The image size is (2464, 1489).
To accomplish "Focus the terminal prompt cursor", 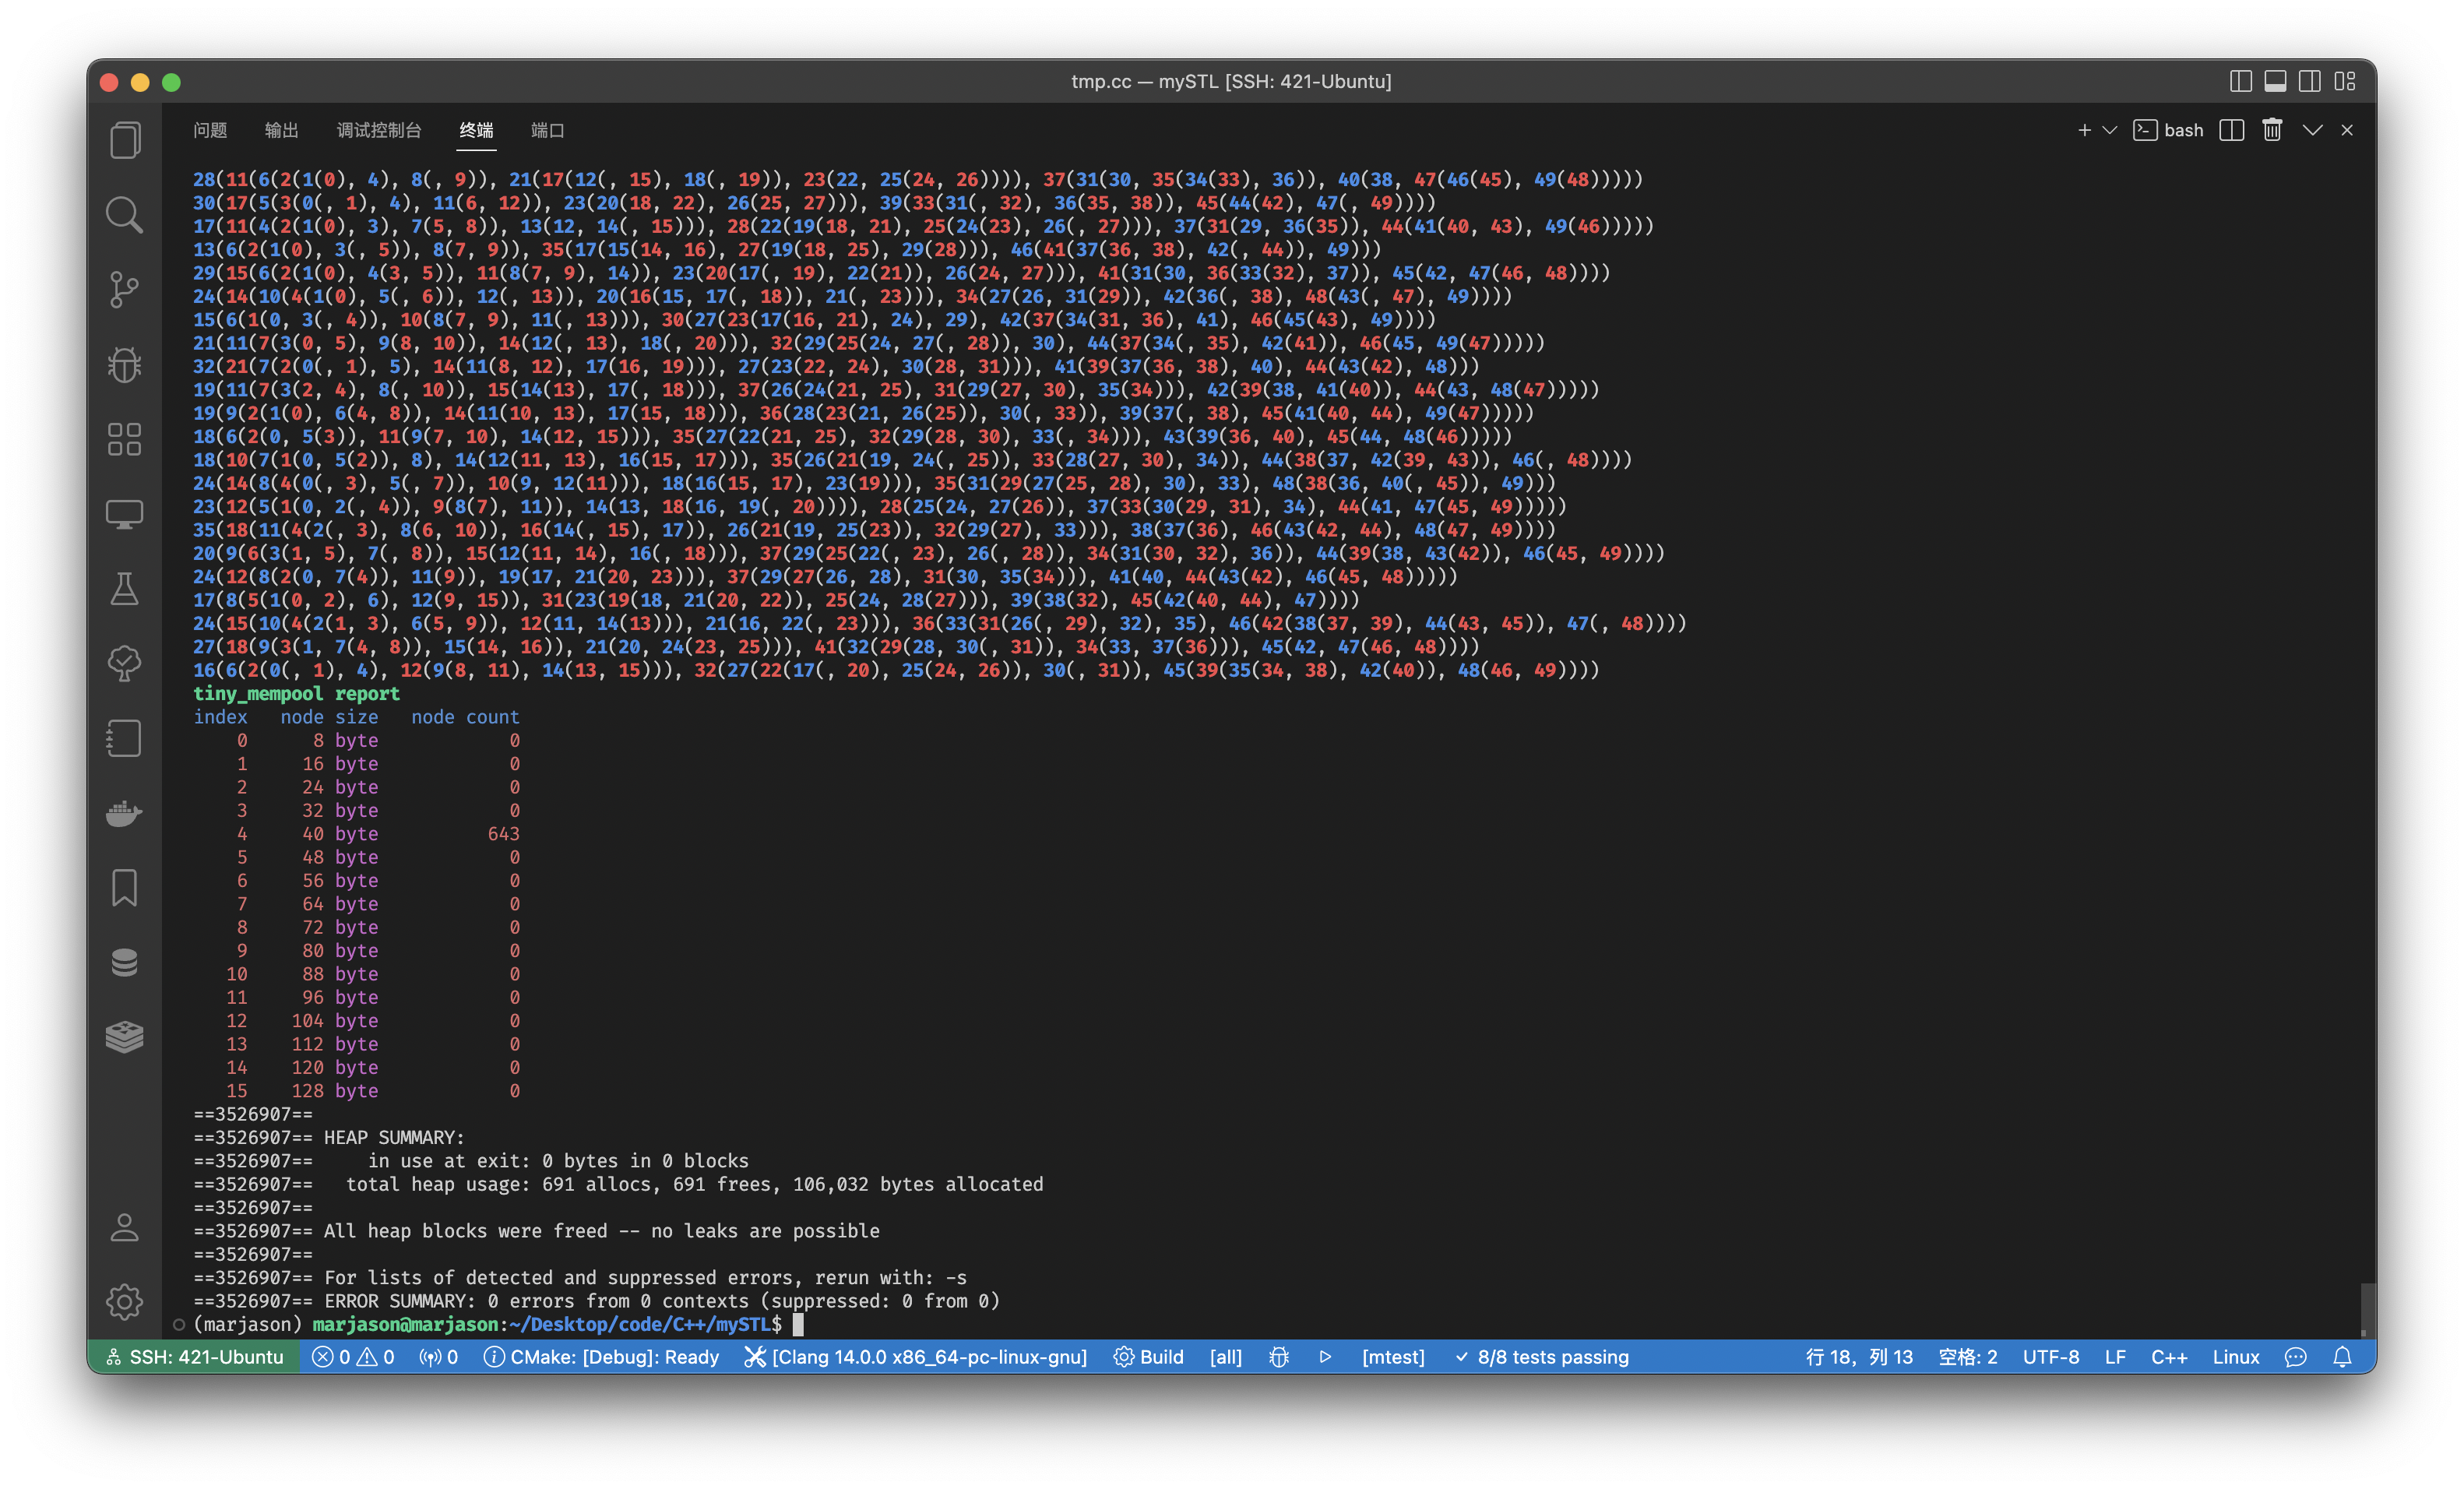I will pos(798,1324).
